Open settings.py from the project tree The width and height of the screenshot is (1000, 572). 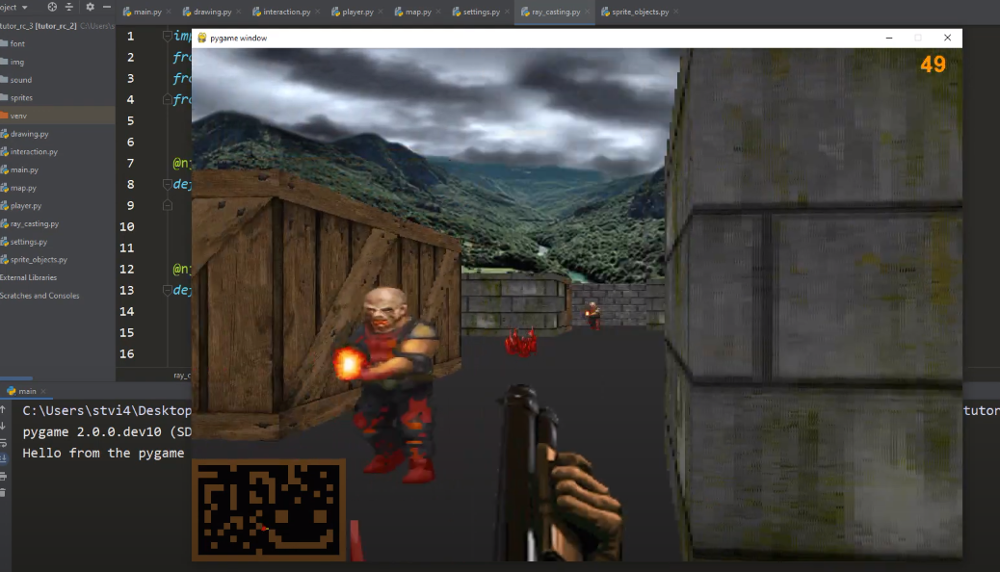coord(28,242)
